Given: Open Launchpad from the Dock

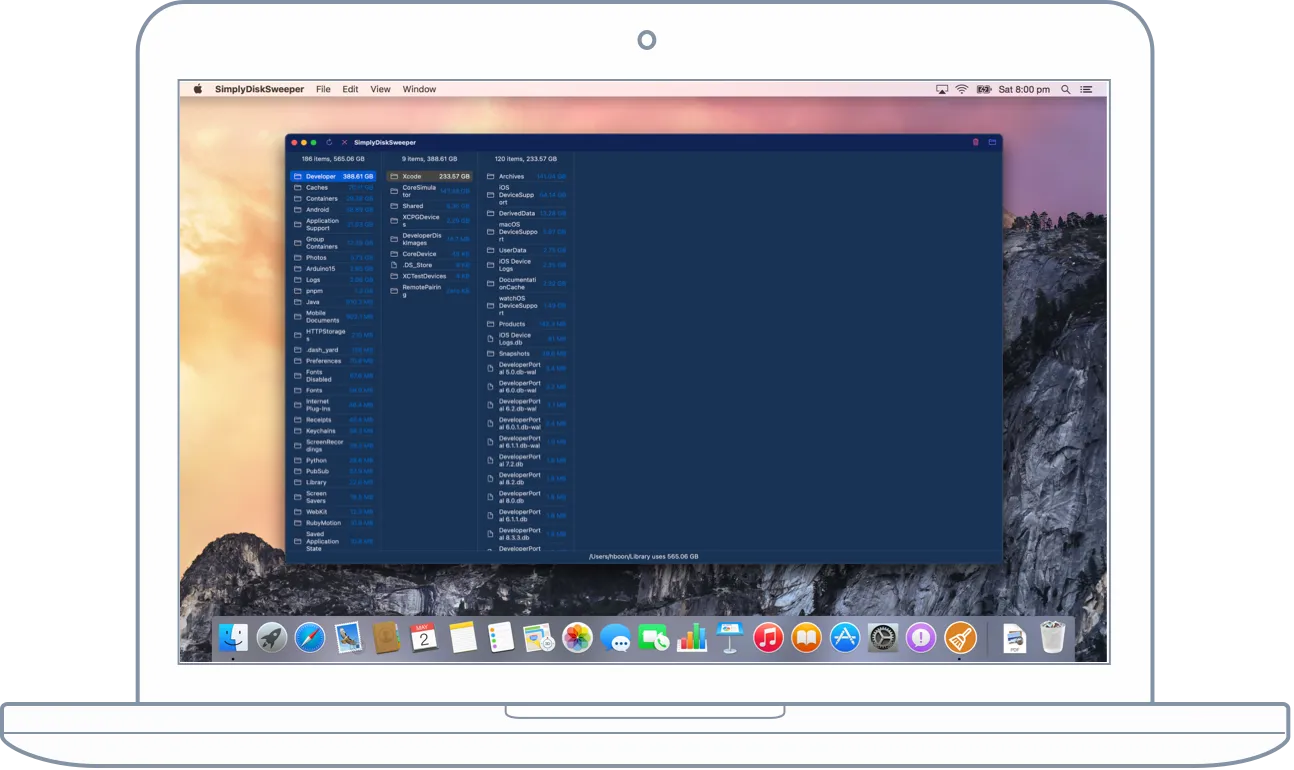Looking at the screenshot, I should point(271,637).
